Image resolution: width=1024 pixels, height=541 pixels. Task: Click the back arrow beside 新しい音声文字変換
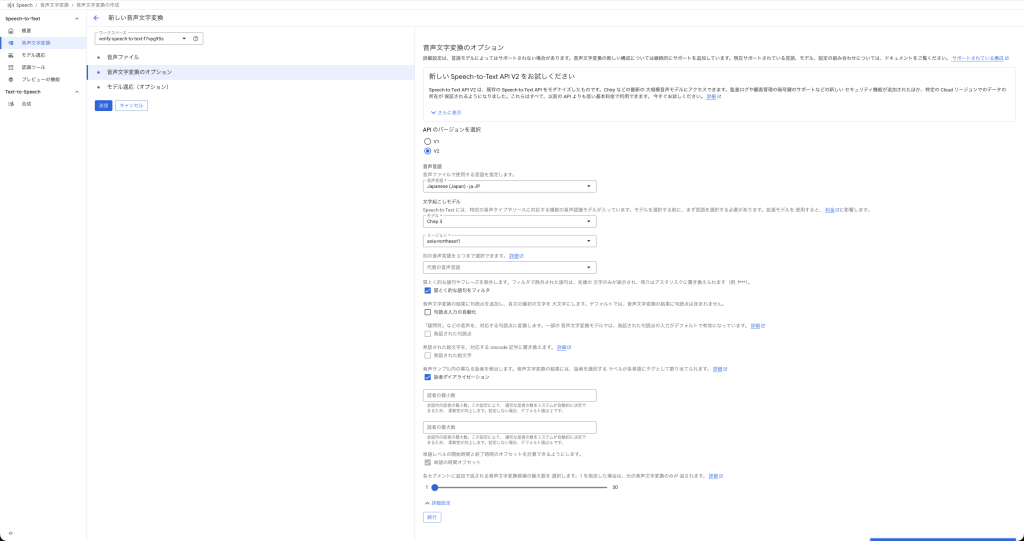(96, 18)
